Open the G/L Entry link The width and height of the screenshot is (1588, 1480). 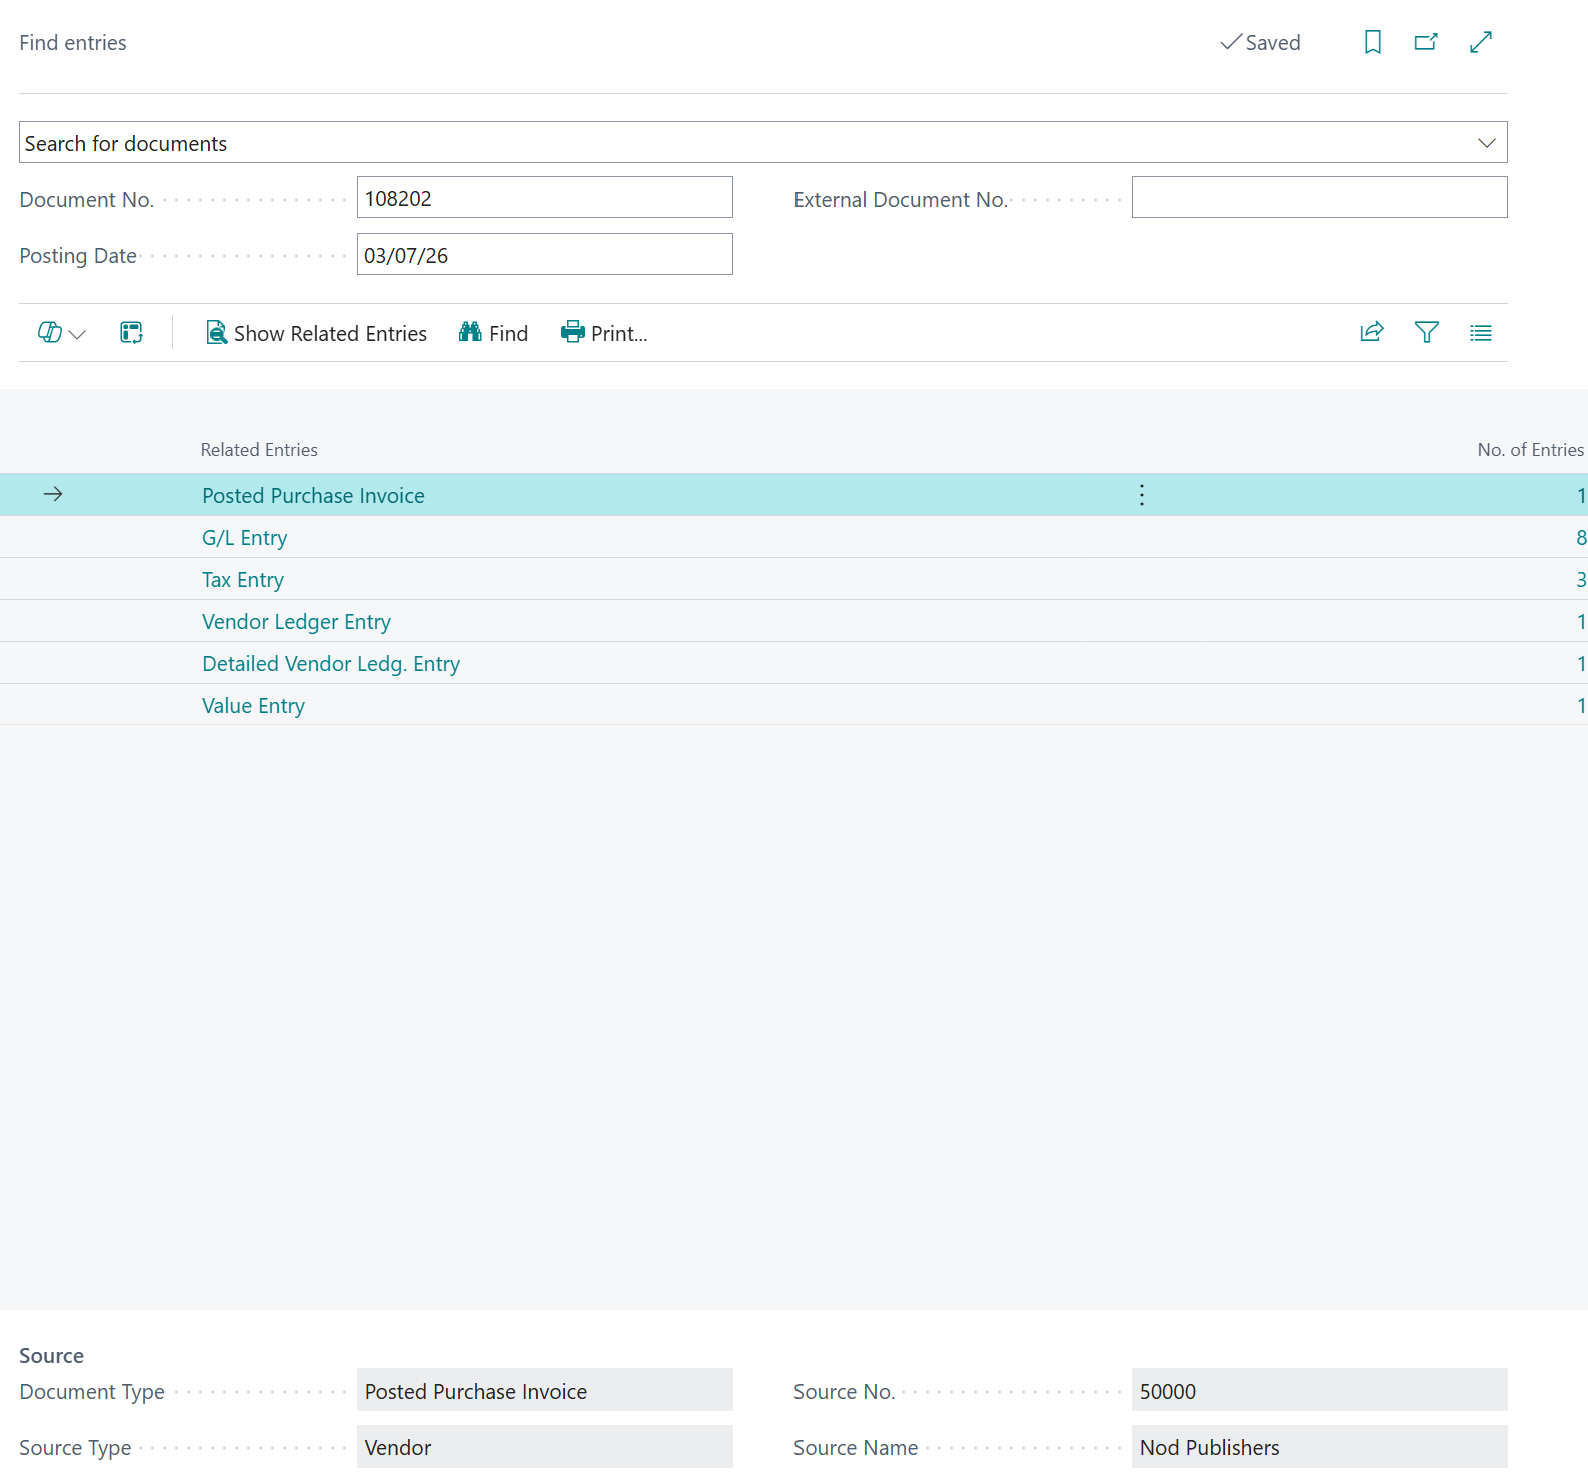click(245, 538)
